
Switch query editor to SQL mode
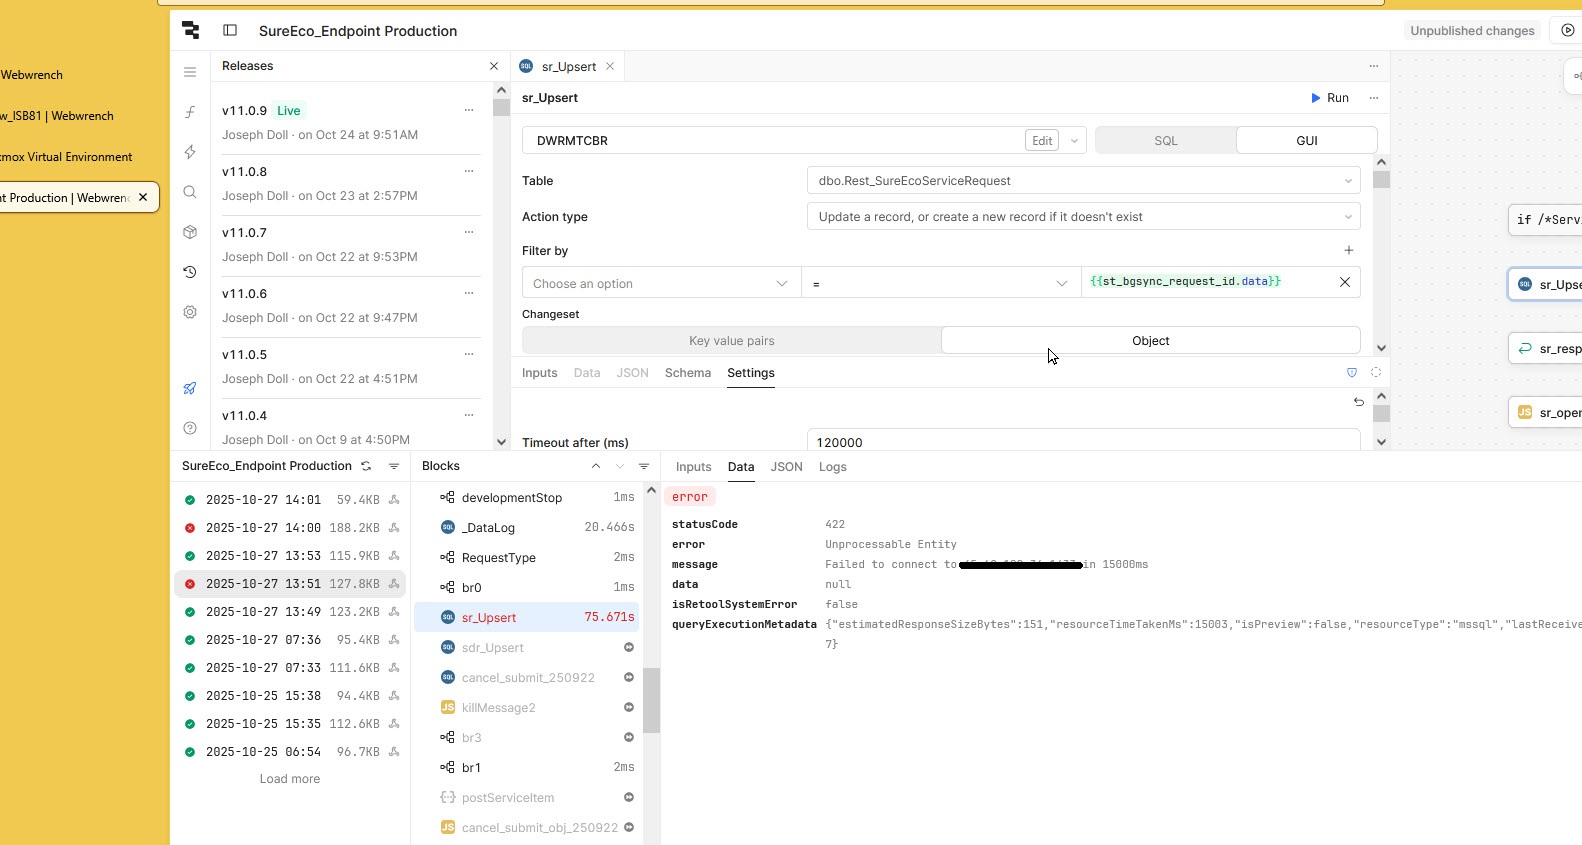(x=1165, y=141)
